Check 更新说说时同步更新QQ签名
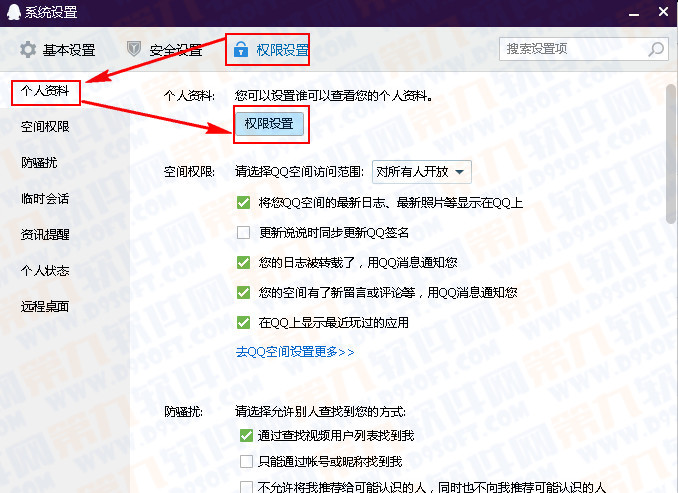 point(243,233)
